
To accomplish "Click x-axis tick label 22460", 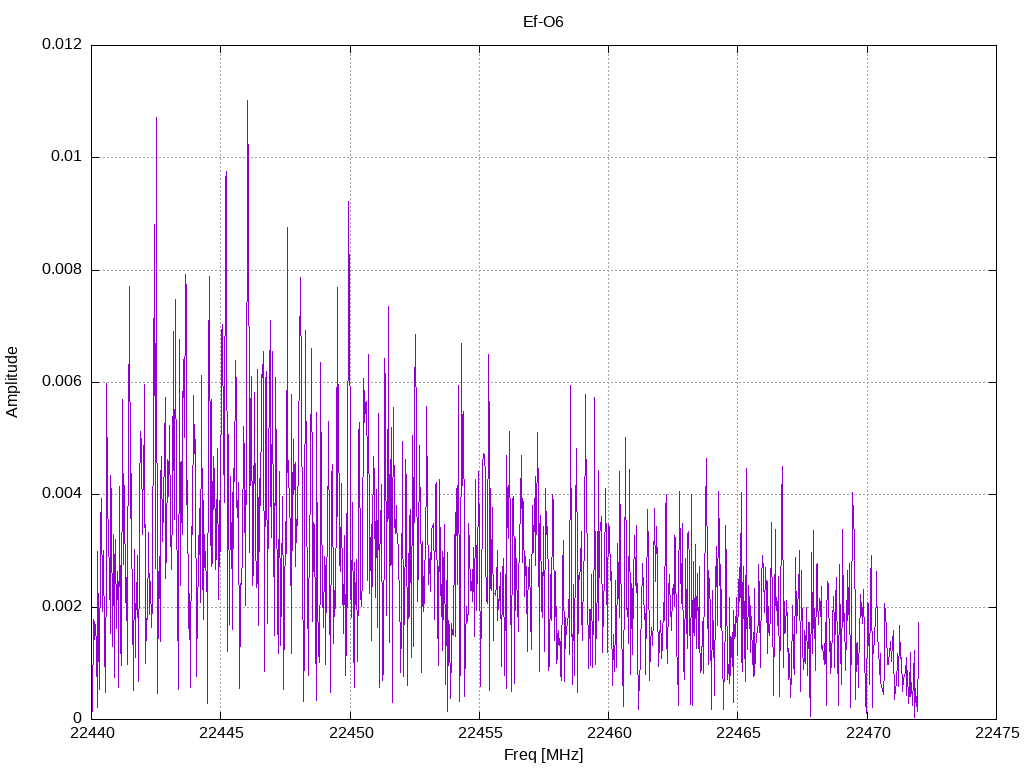I will pos(609,733).
